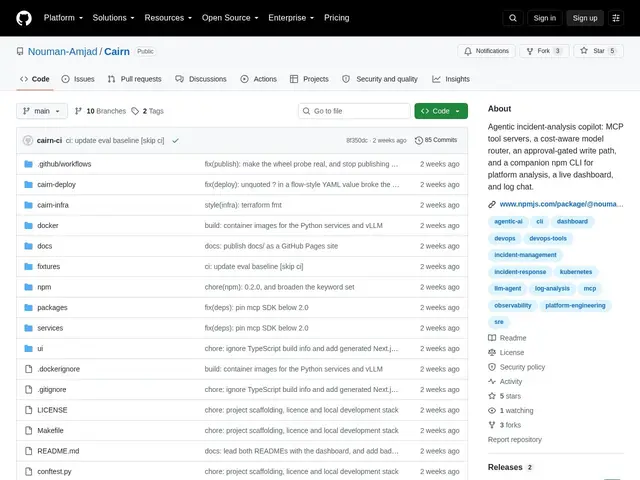Open the Projects tab
Image resolution: width=640 pixels, height=480 pixels.
click(309, 79)
